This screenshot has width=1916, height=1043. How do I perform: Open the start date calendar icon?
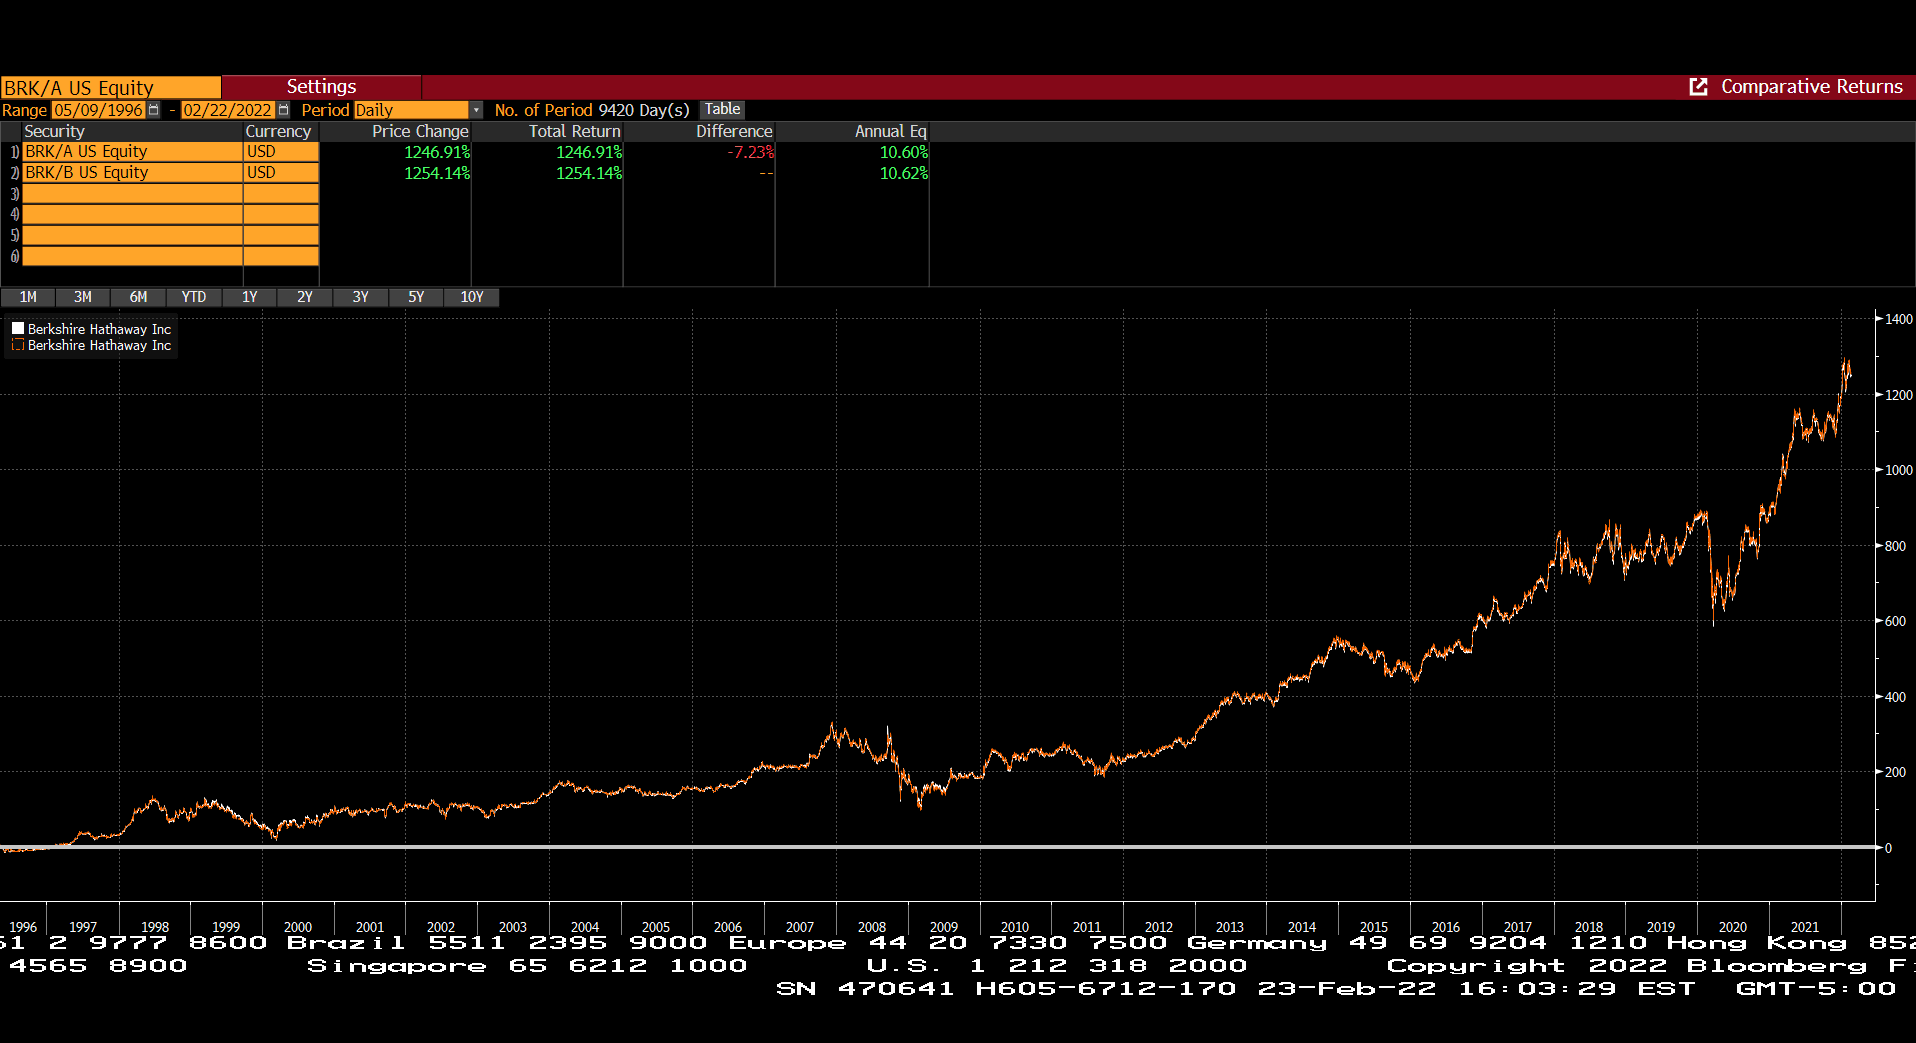tap(155, 110)
